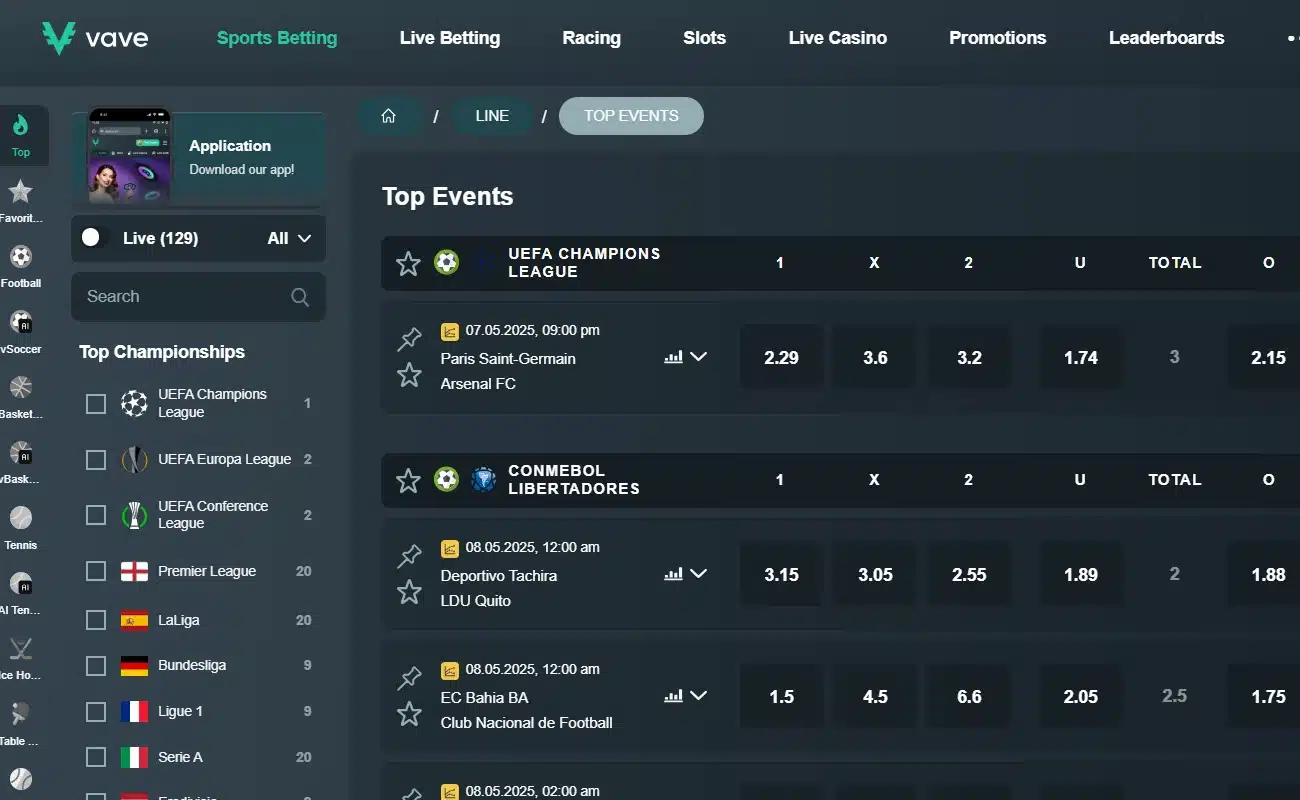Select Arsenal win odds 3.2
Viewport: 1300px width, 800px height.
tap(969, 357)
